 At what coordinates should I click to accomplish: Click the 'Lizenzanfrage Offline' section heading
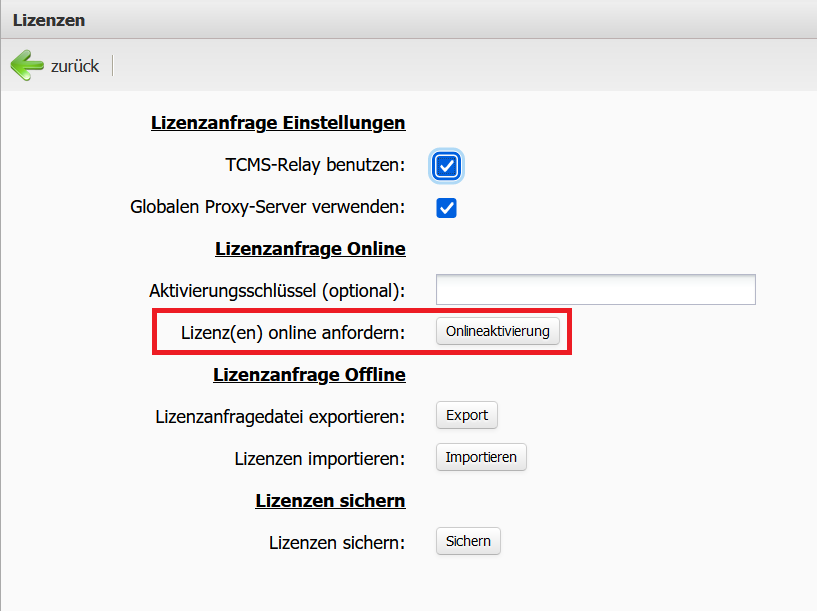[309, 375]
